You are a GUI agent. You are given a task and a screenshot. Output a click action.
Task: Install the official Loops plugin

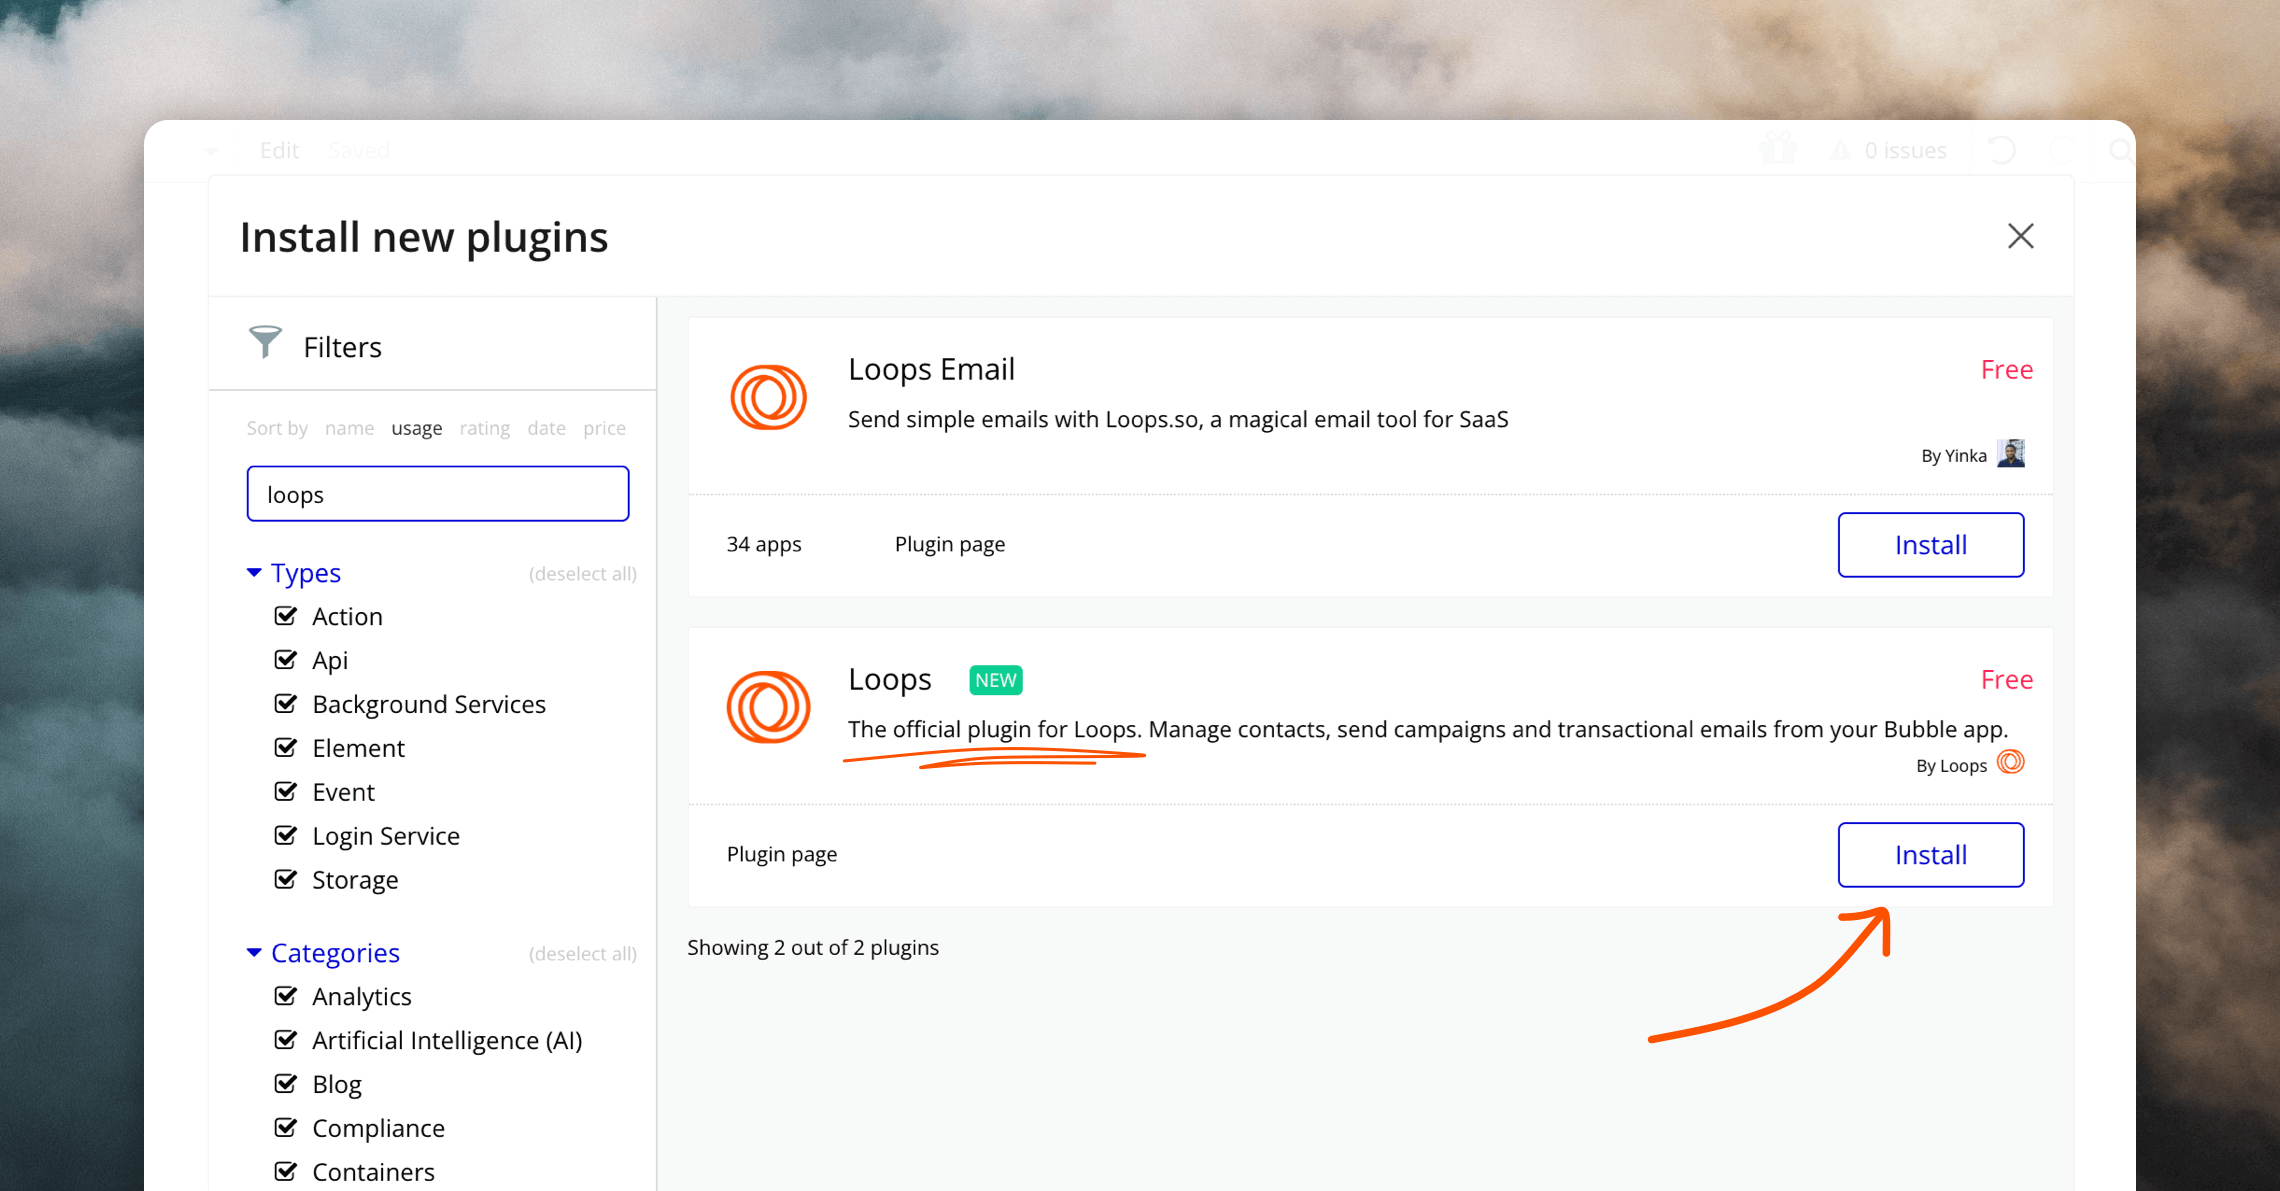(x=1930, y=855)
